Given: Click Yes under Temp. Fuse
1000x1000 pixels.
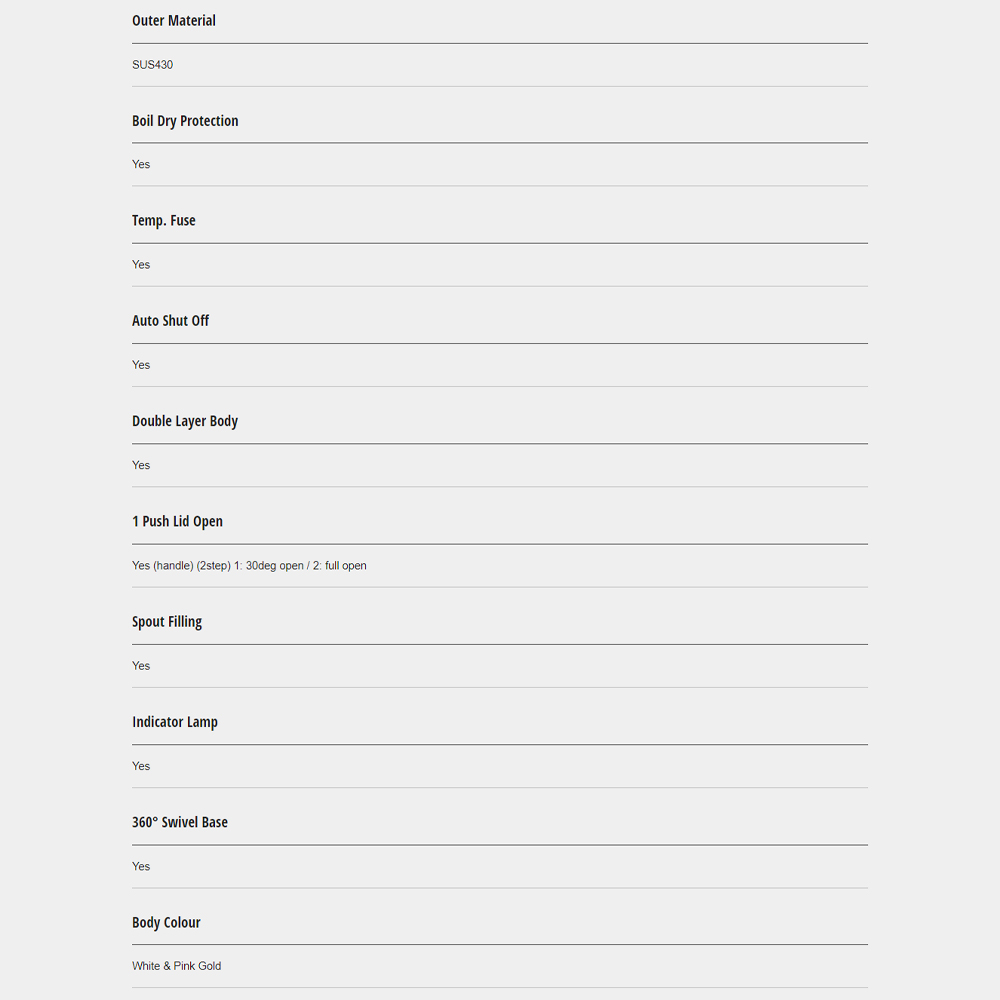Looking at the screenshot, I should (x=141, y=265).
